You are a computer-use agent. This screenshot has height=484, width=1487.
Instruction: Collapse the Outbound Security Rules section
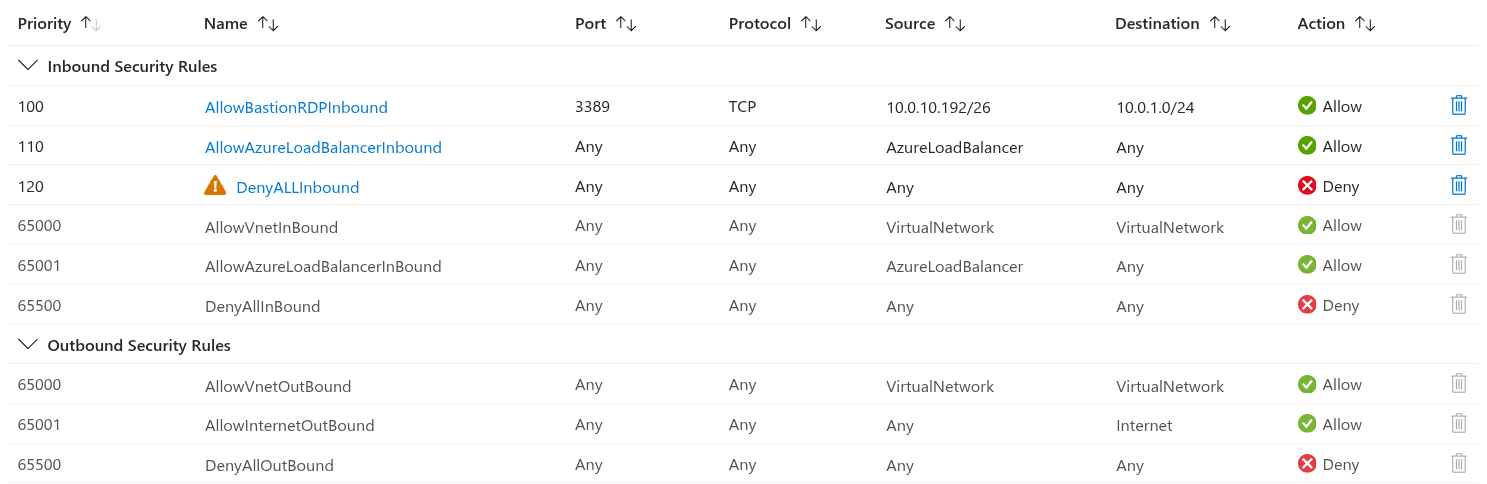tap(29, 345)
